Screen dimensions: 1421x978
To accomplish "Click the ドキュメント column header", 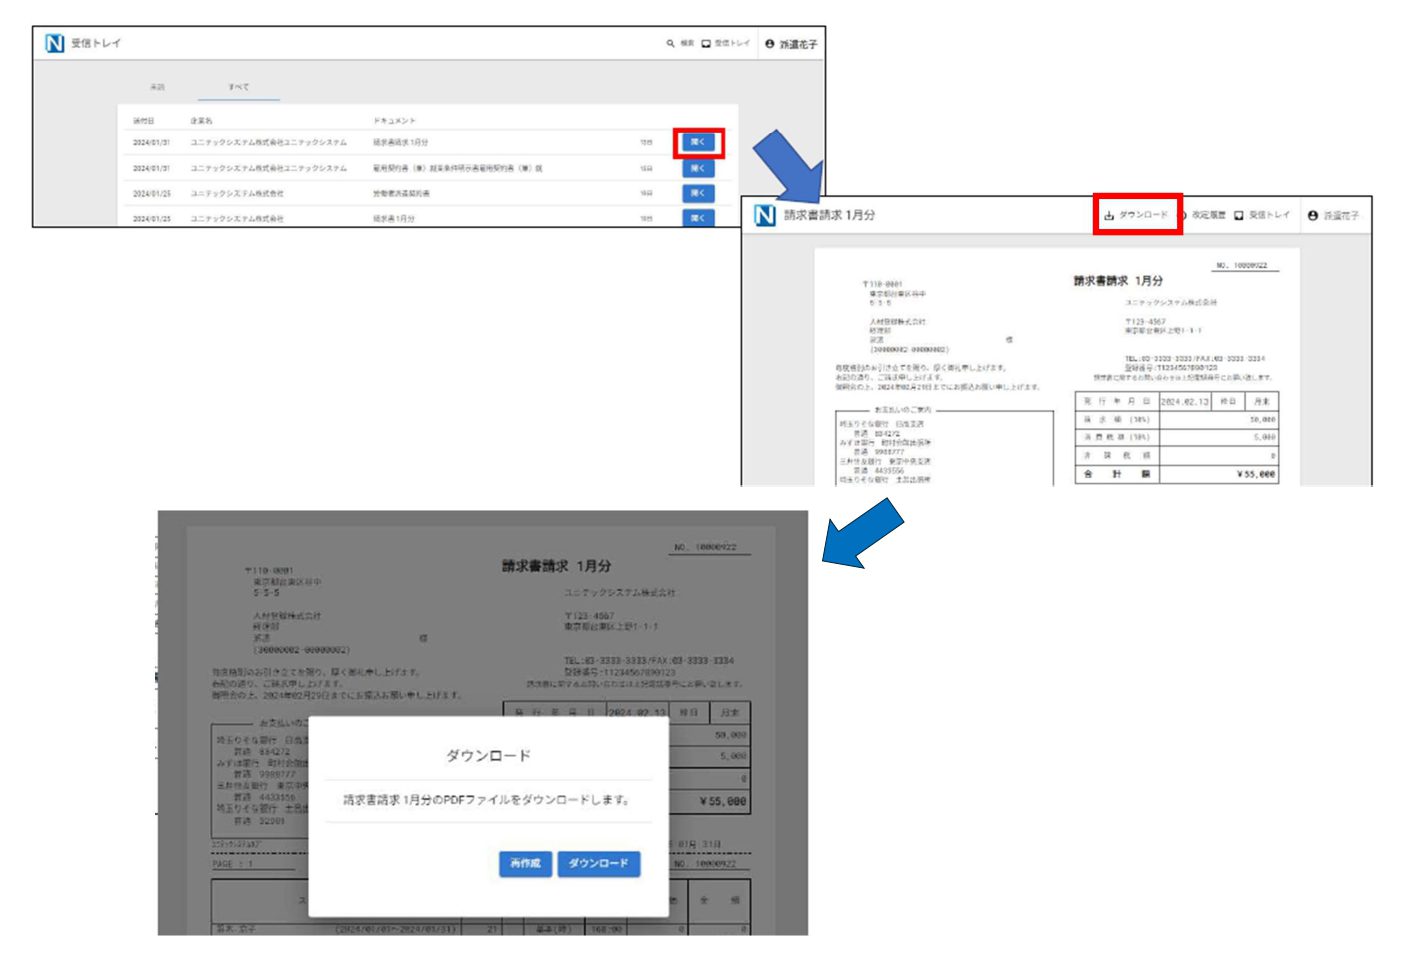I will click(x=394, y=121).
